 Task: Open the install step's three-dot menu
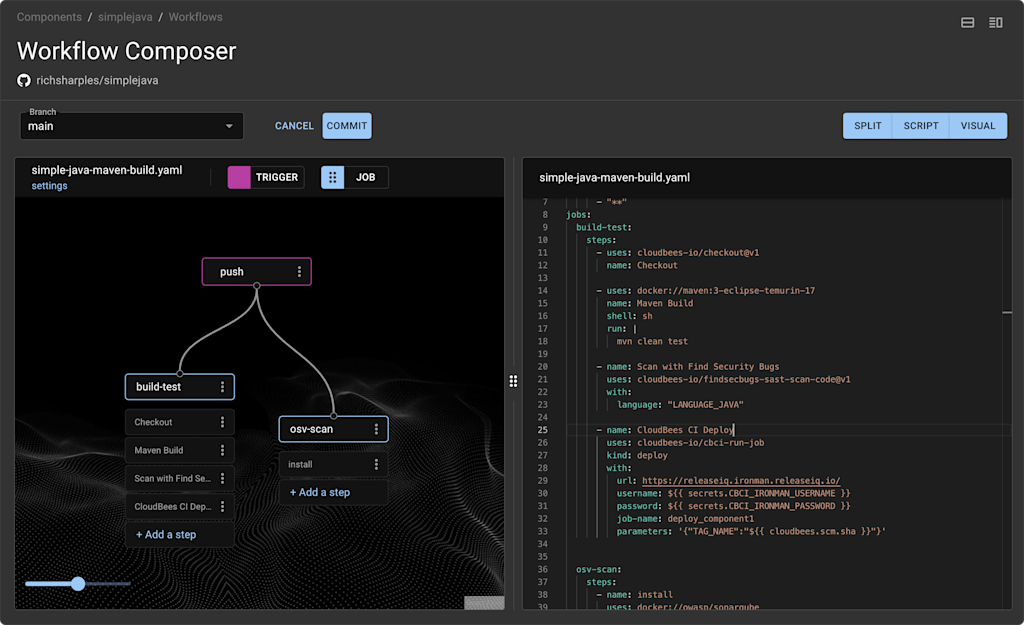(376, 464)
